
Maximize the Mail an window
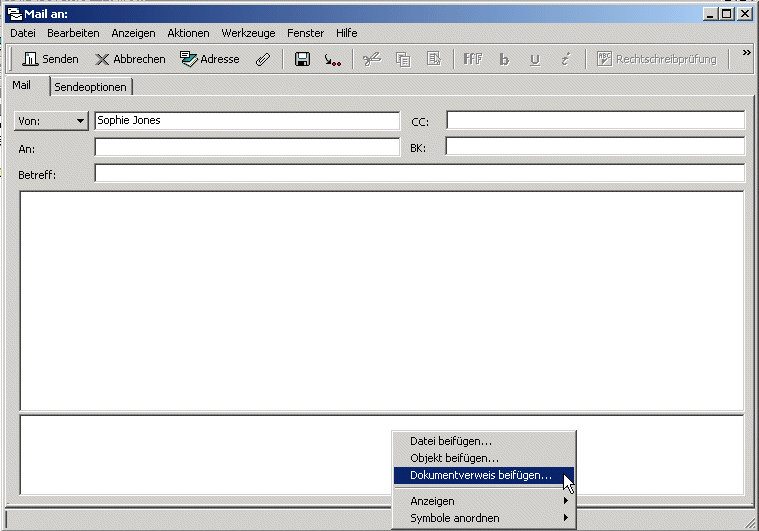pos(727,14)
